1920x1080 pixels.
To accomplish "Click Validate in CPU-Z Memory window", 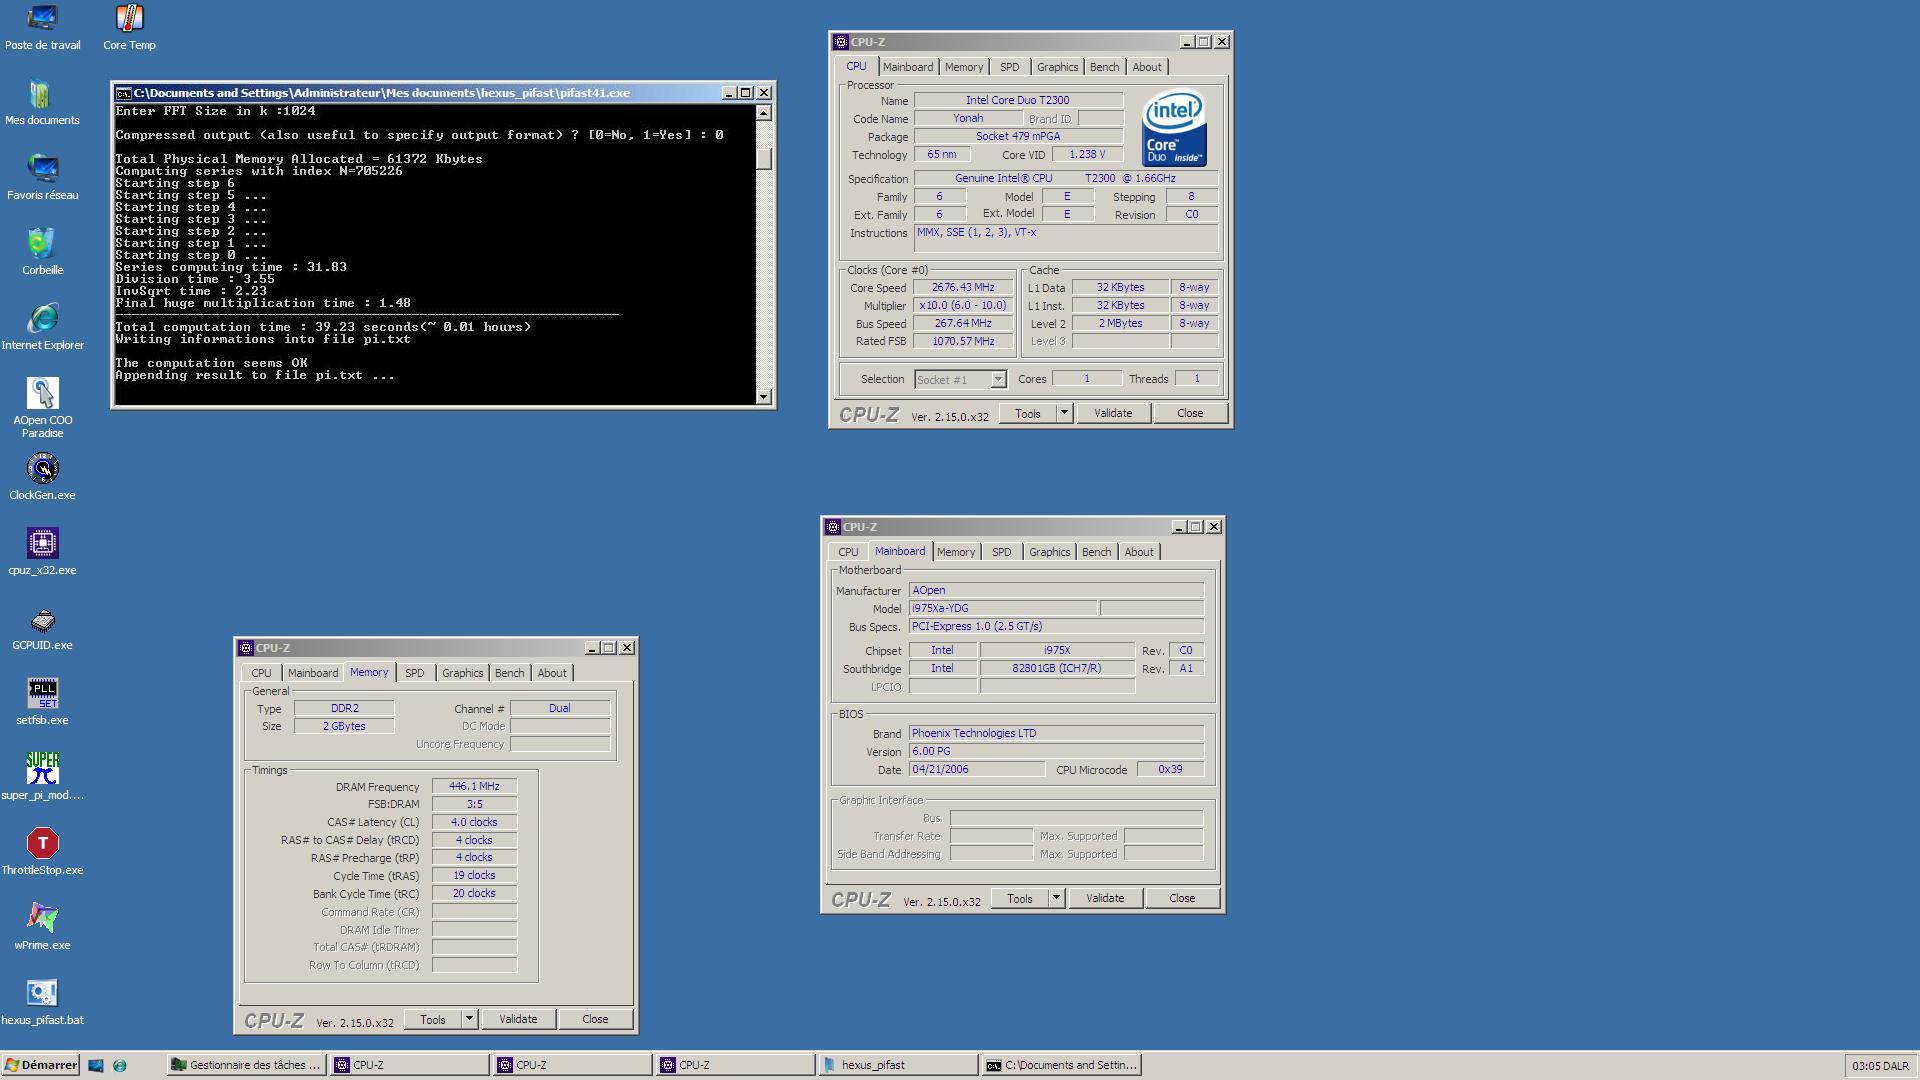I will point(518,1019).
